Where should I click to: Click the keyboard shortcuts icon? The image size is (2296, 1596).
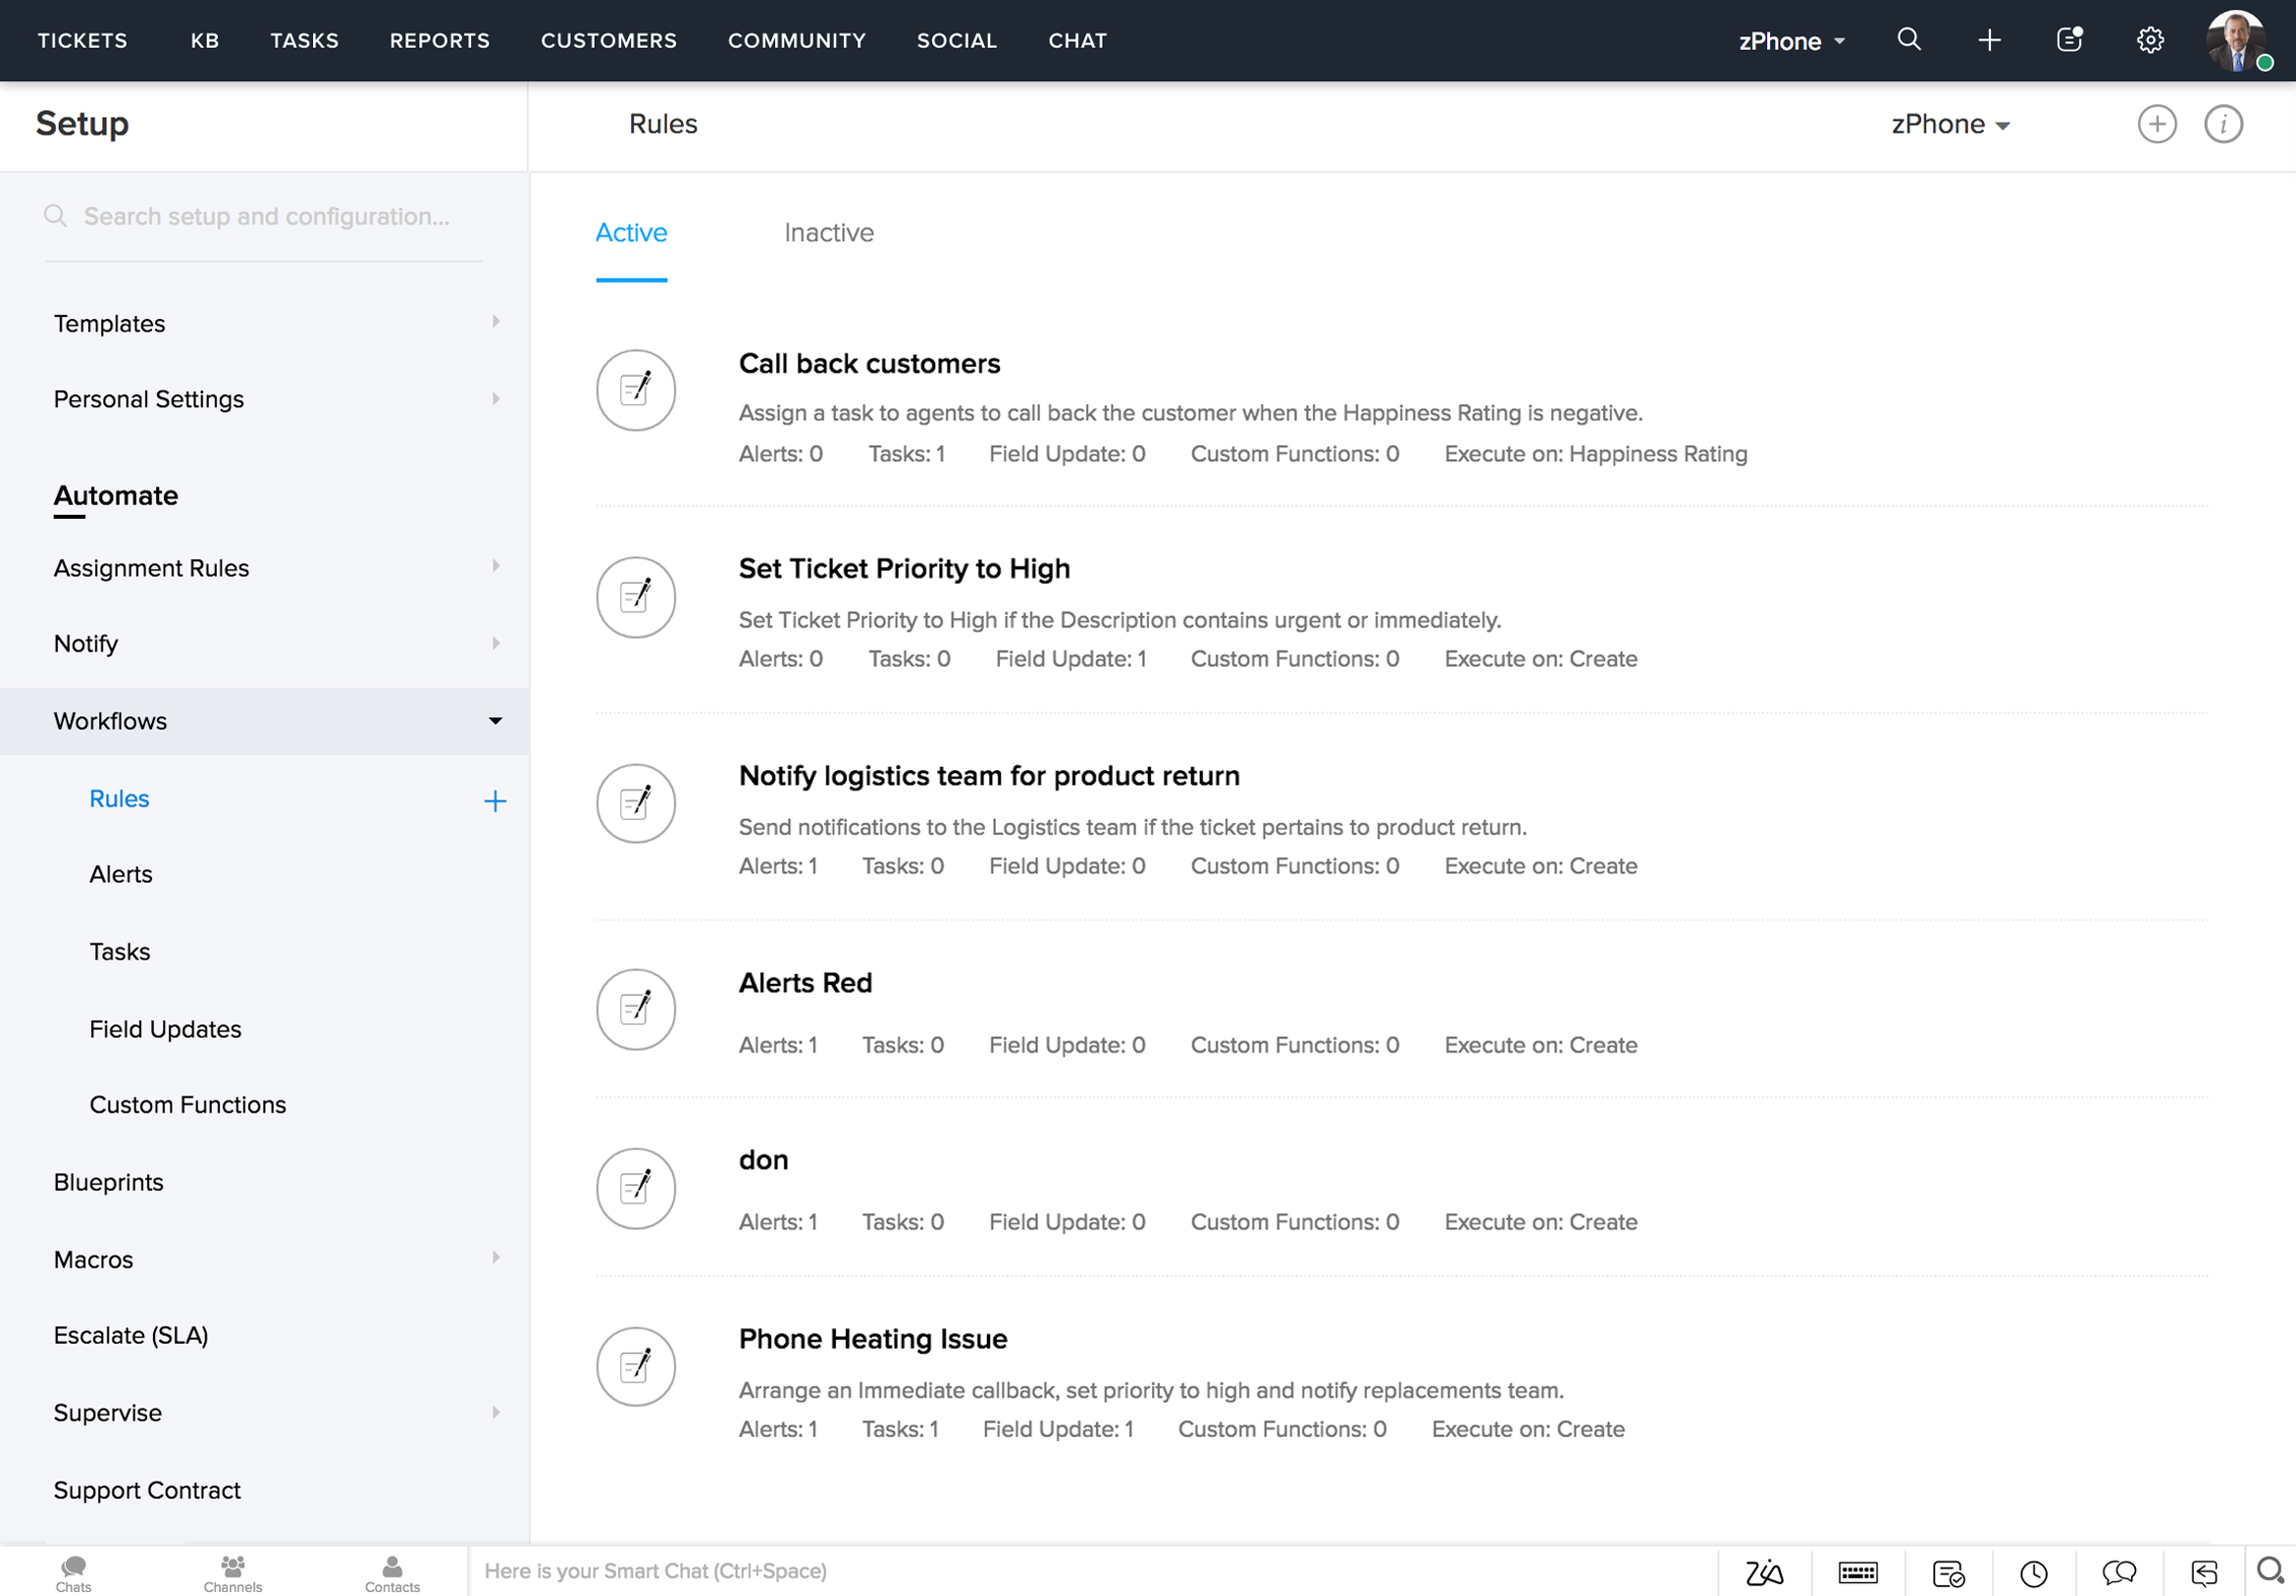[x=1857, y=1573]
